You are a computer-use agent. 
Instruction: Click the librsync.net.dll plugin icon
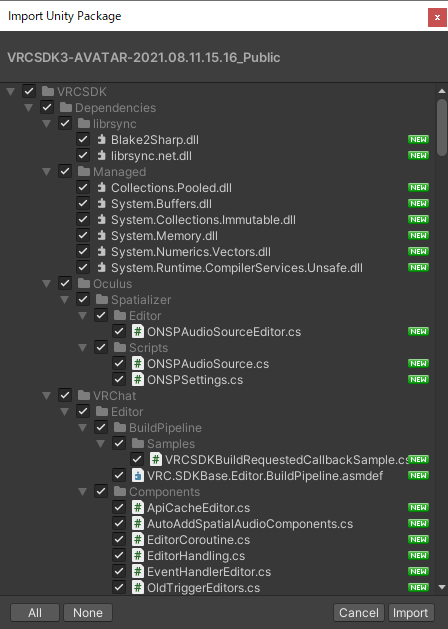(102, 156)
